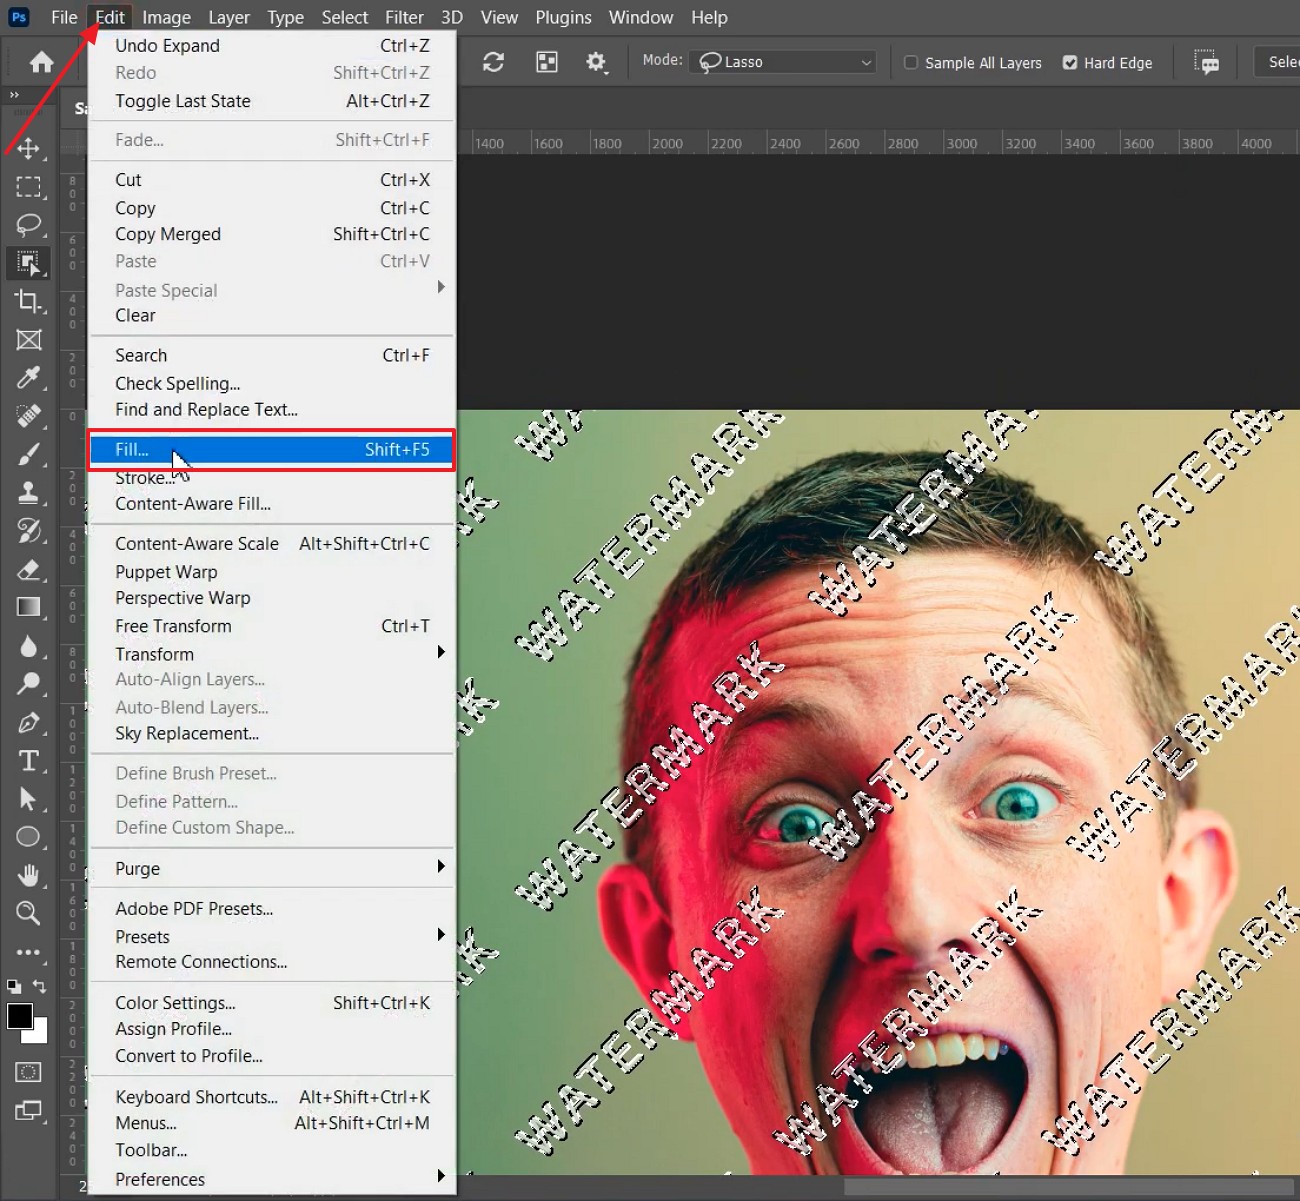Expand the Purge submenu
The image size is (1300, 1201).
point(273,868)
